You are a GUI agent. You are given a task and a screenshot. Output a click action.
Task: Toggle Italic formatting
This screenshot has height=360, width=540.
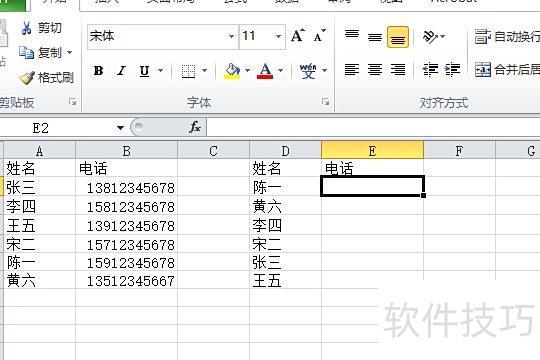(x=121, y=71)
